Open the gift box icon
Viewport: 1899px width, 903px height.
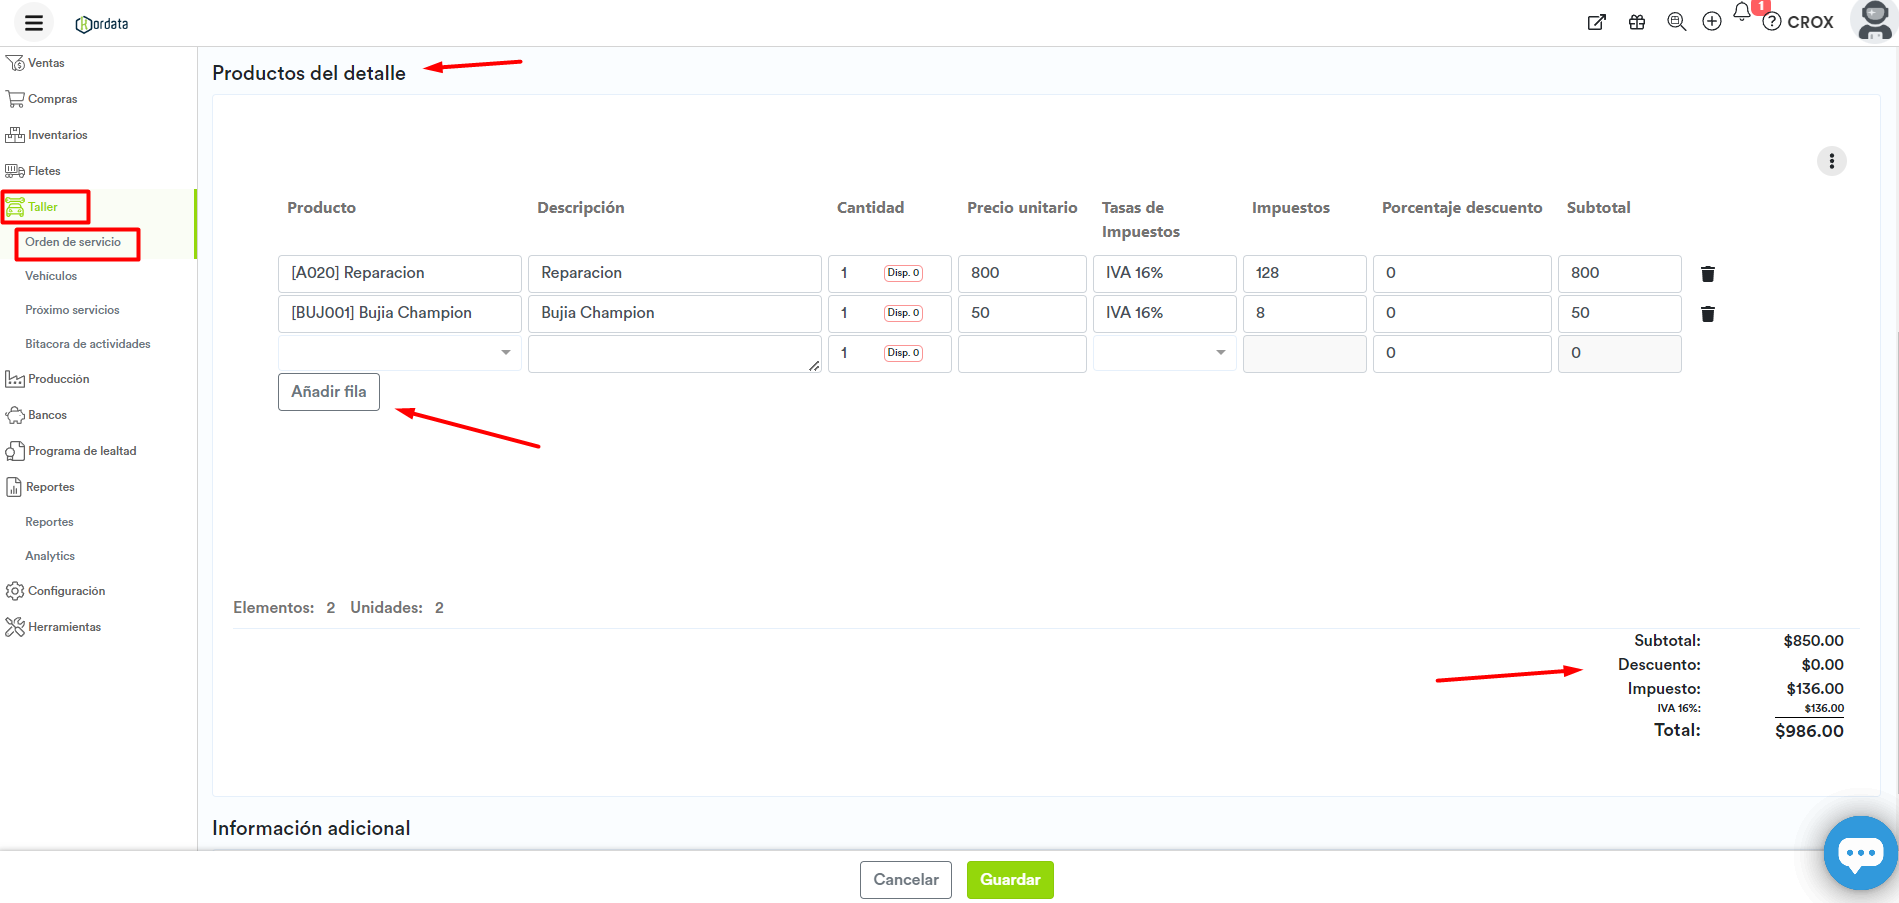pyautogui.click(x=1637, y=22)
